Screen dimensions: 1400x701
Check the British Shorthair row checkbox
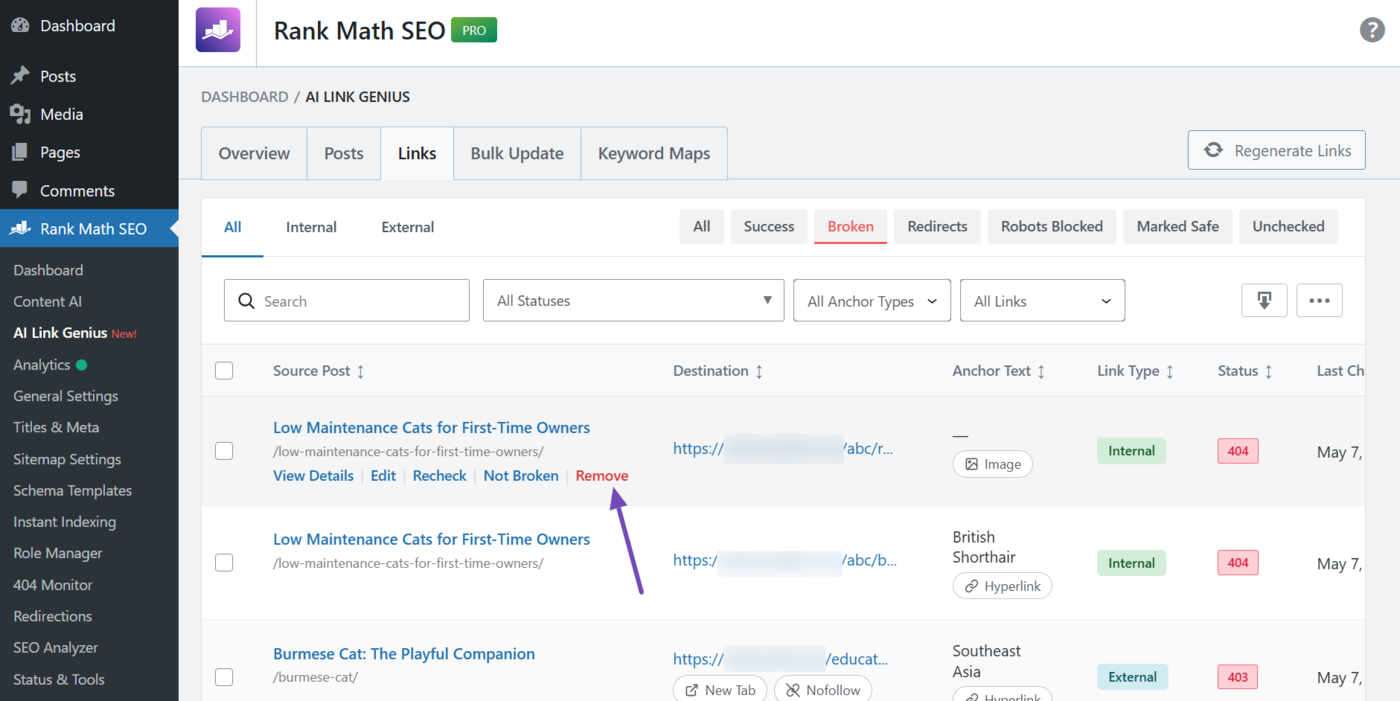(224, 563)
